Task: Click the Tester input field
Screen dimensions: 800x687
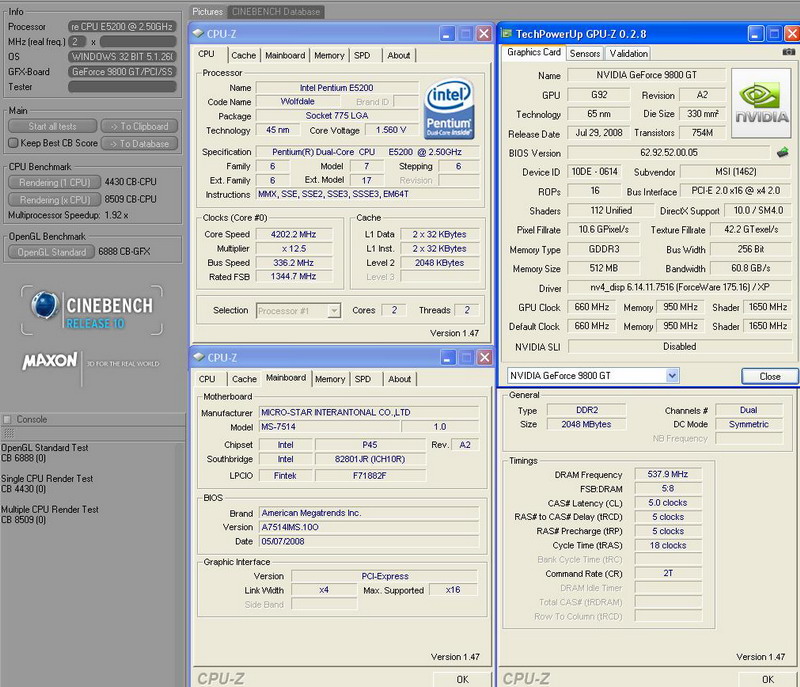Action: click(120, 87)
